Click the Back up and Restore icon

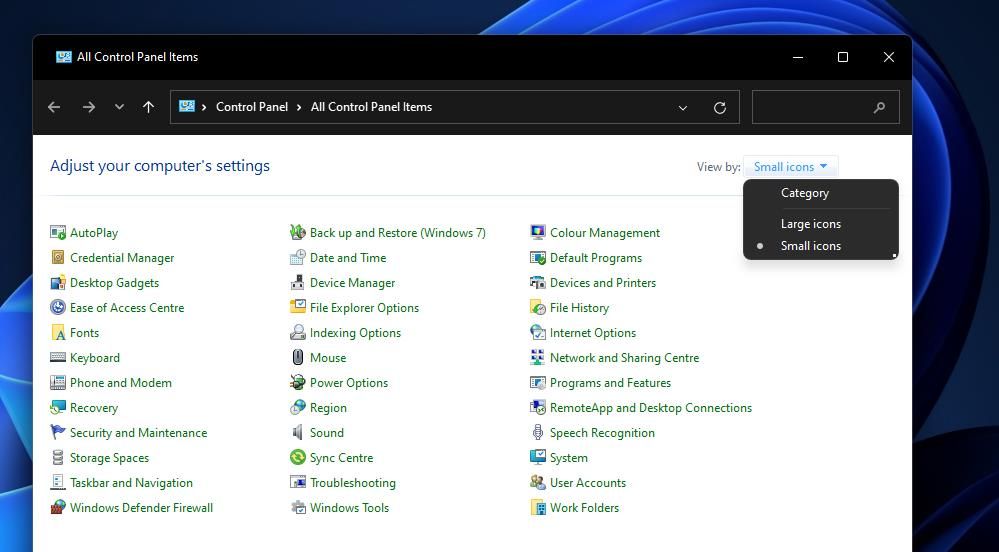tap(298, 233)
